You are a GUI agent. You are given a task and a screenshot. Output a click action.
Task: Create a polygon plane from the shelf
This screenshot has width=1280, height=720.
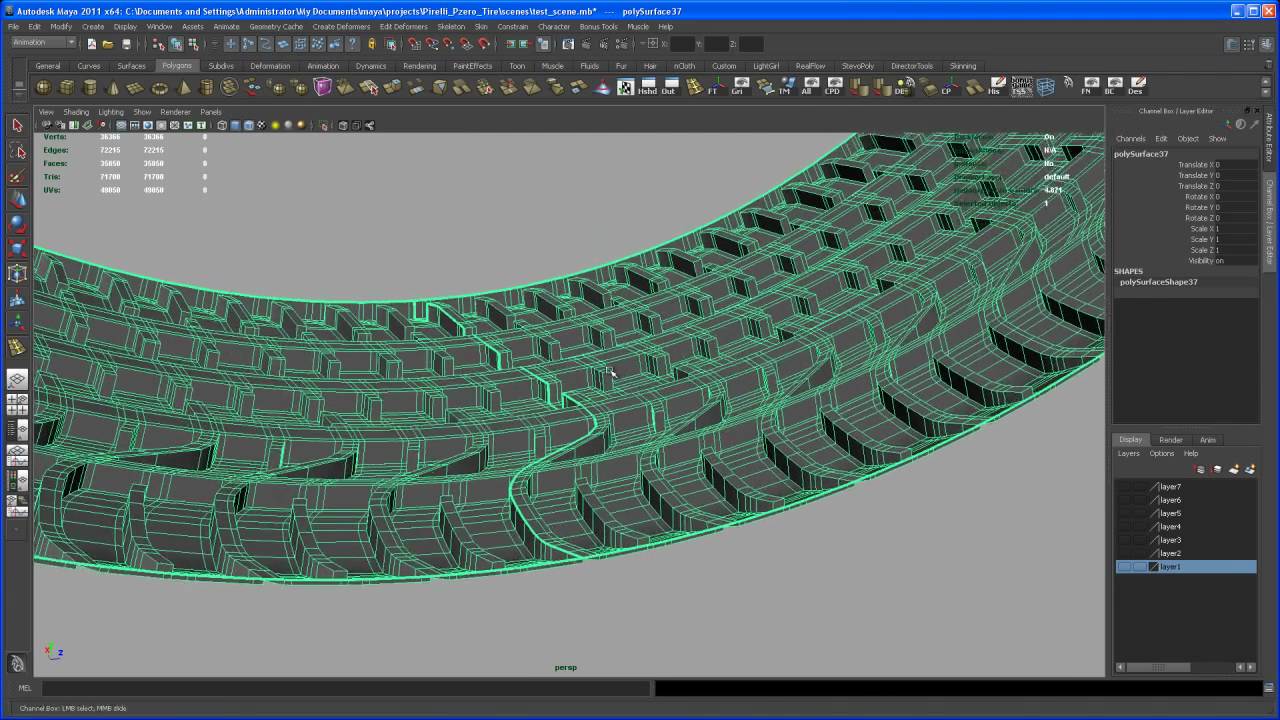coord(136,88)
